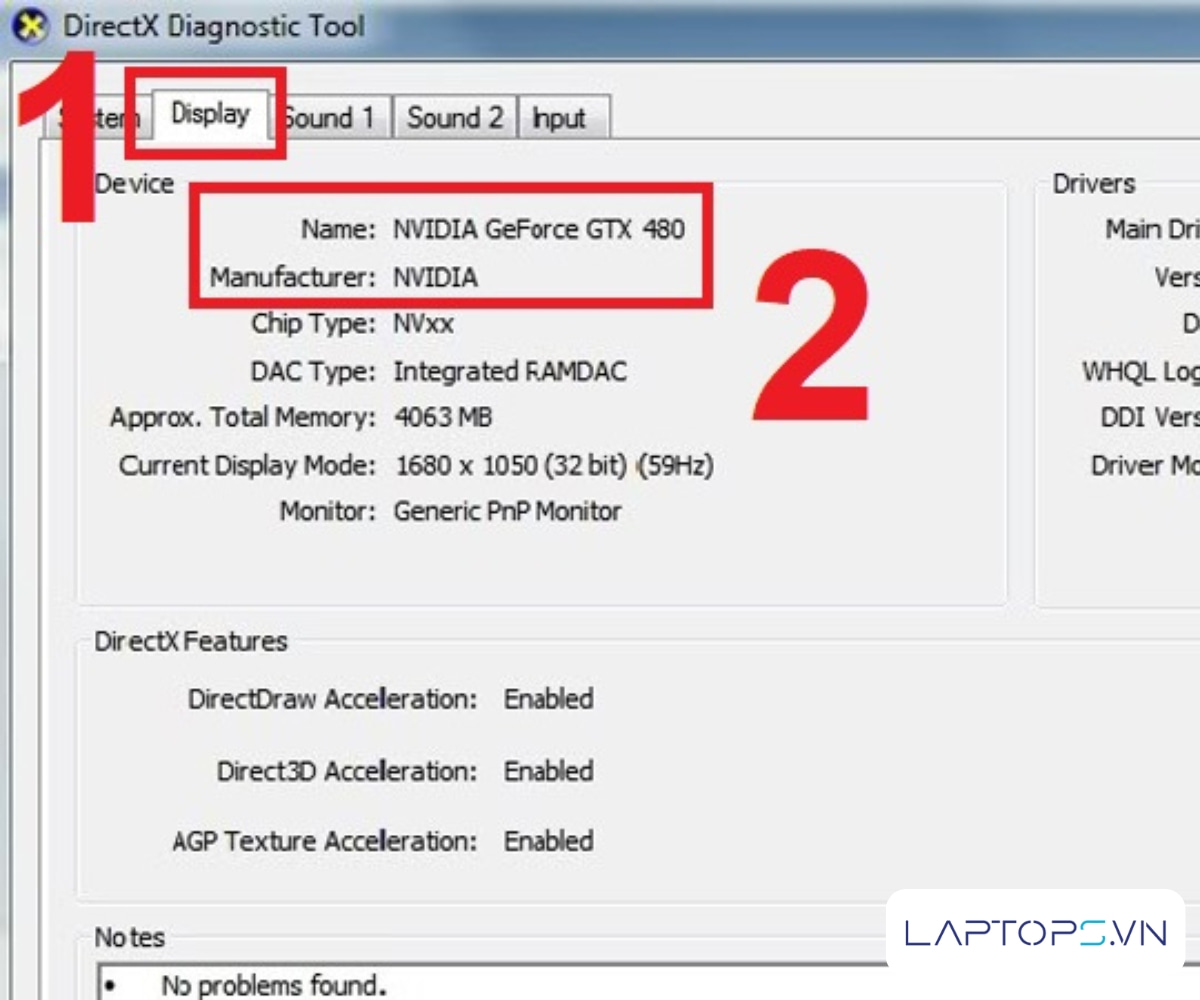Image resolution: width=1200 pixels, height=1000 pixels.
Task: Click the DirectX Features group heading
Action: click(191, 641)
